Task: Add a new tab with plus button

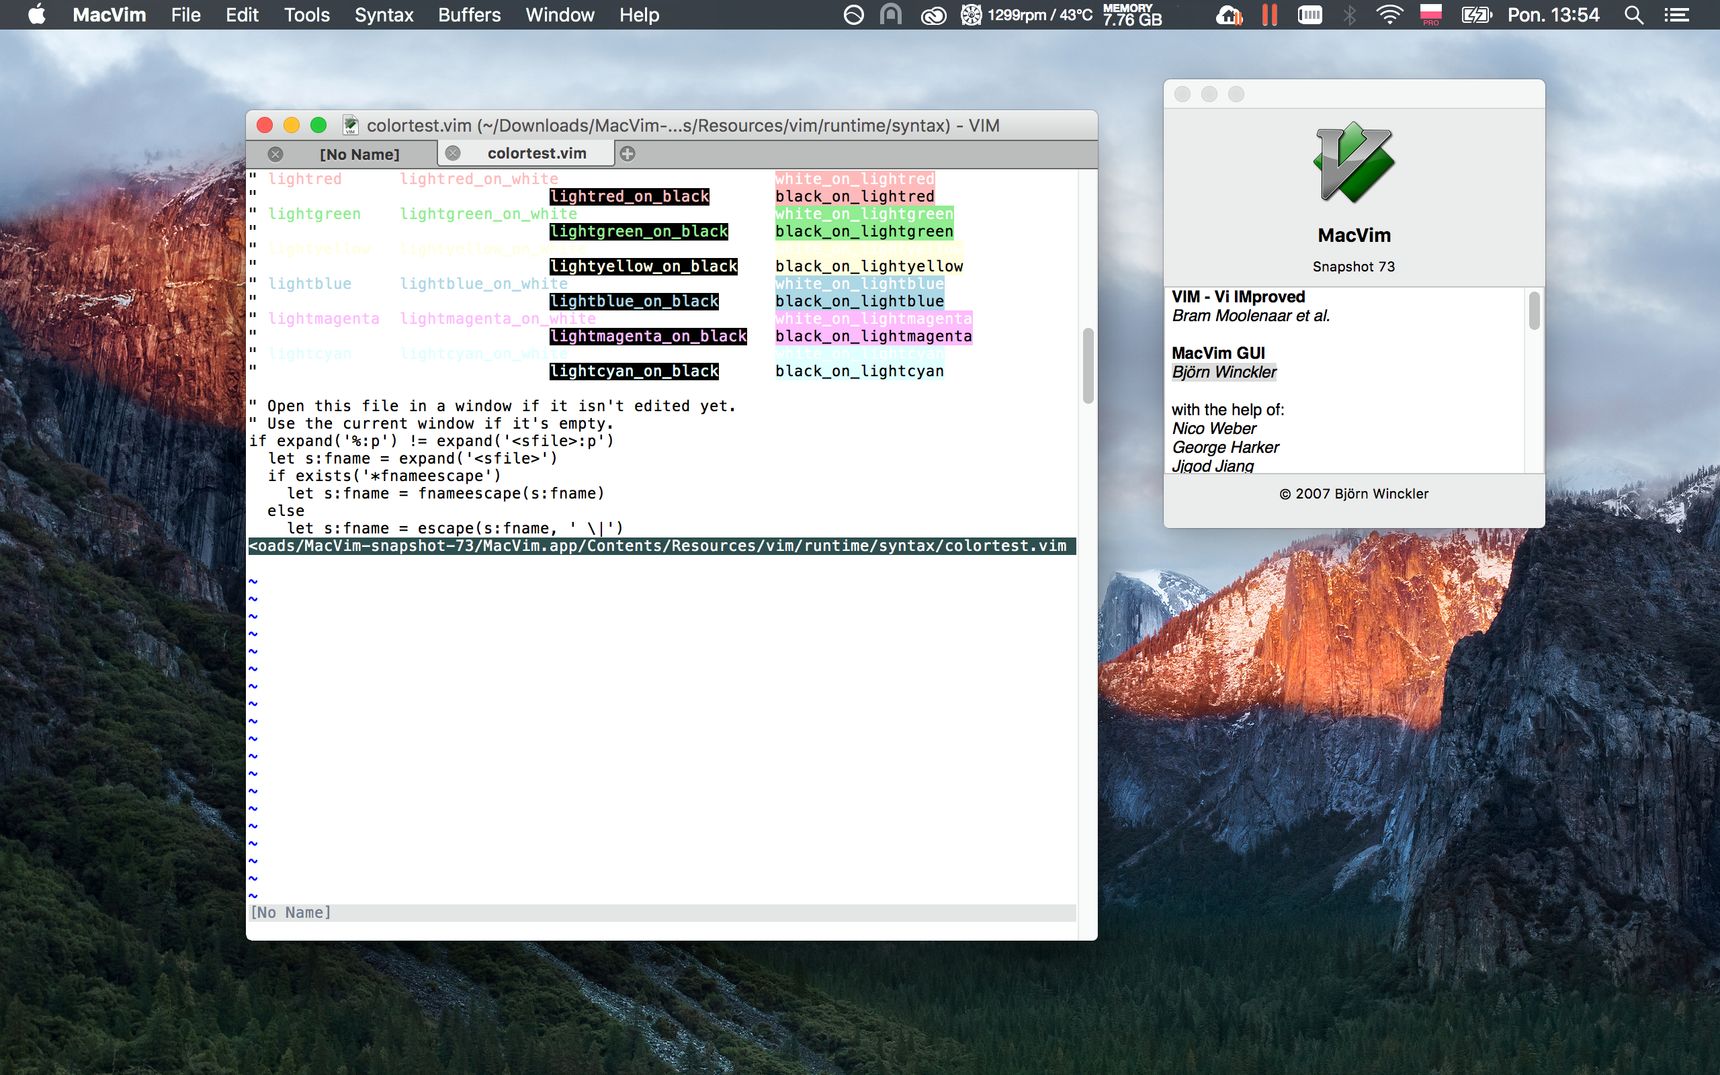Action: point(627,153)
